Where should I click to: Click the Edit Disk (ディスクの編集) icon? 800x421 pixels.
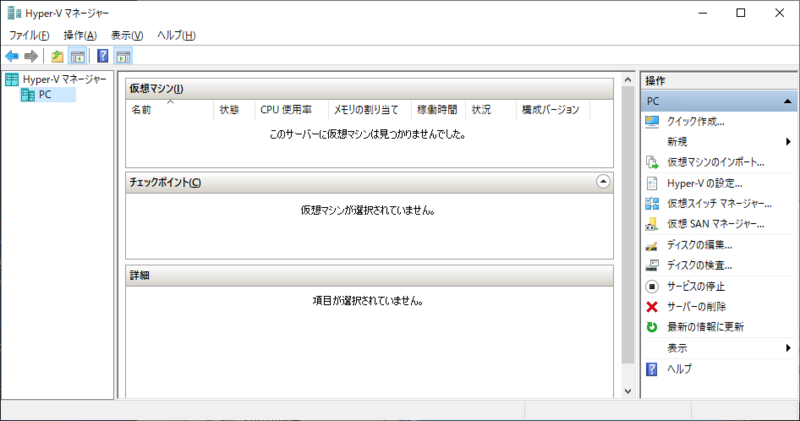tap(652, 245)
